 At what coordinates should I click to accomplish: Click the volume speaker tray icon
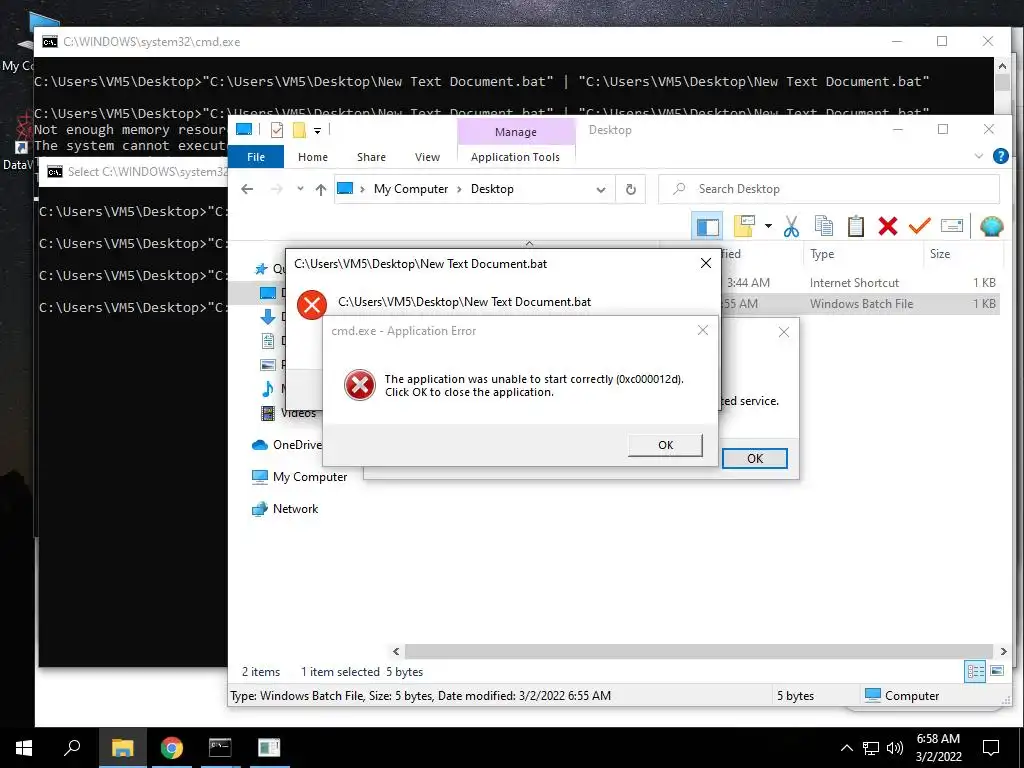895,748
